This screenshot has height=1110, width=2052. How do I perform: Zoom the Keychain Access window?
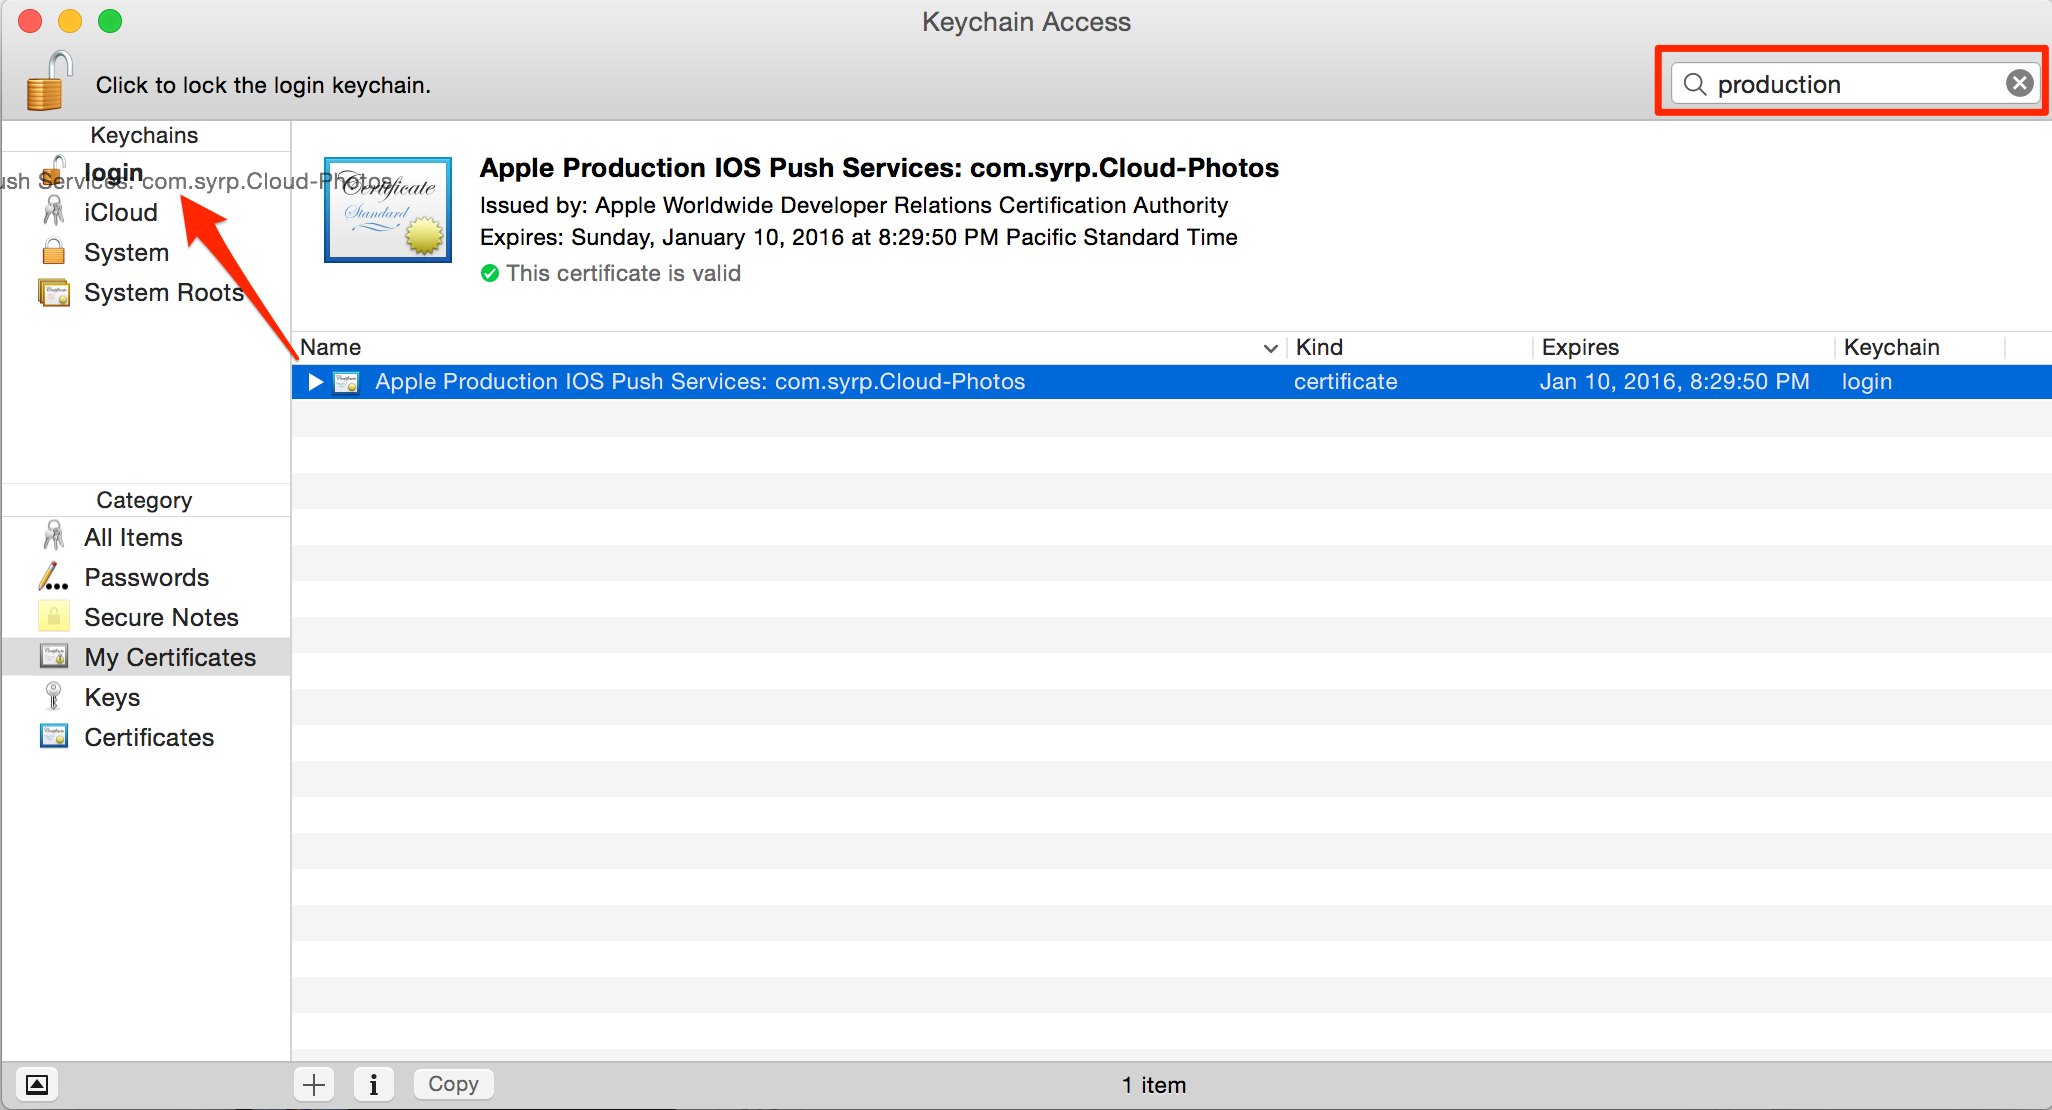(110, 21)
